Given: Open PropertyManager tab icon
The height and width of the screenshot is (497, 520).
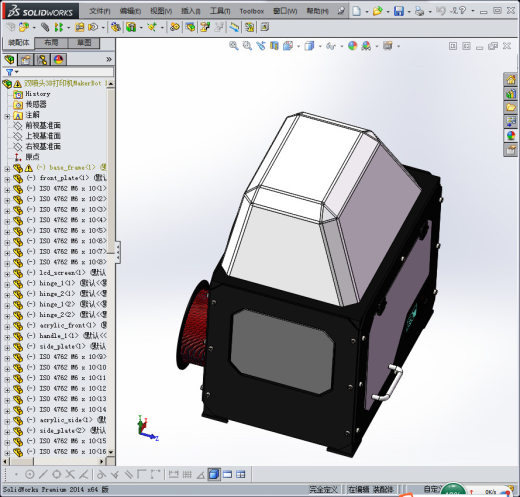Looking at the screenshot, I should 26,60.
